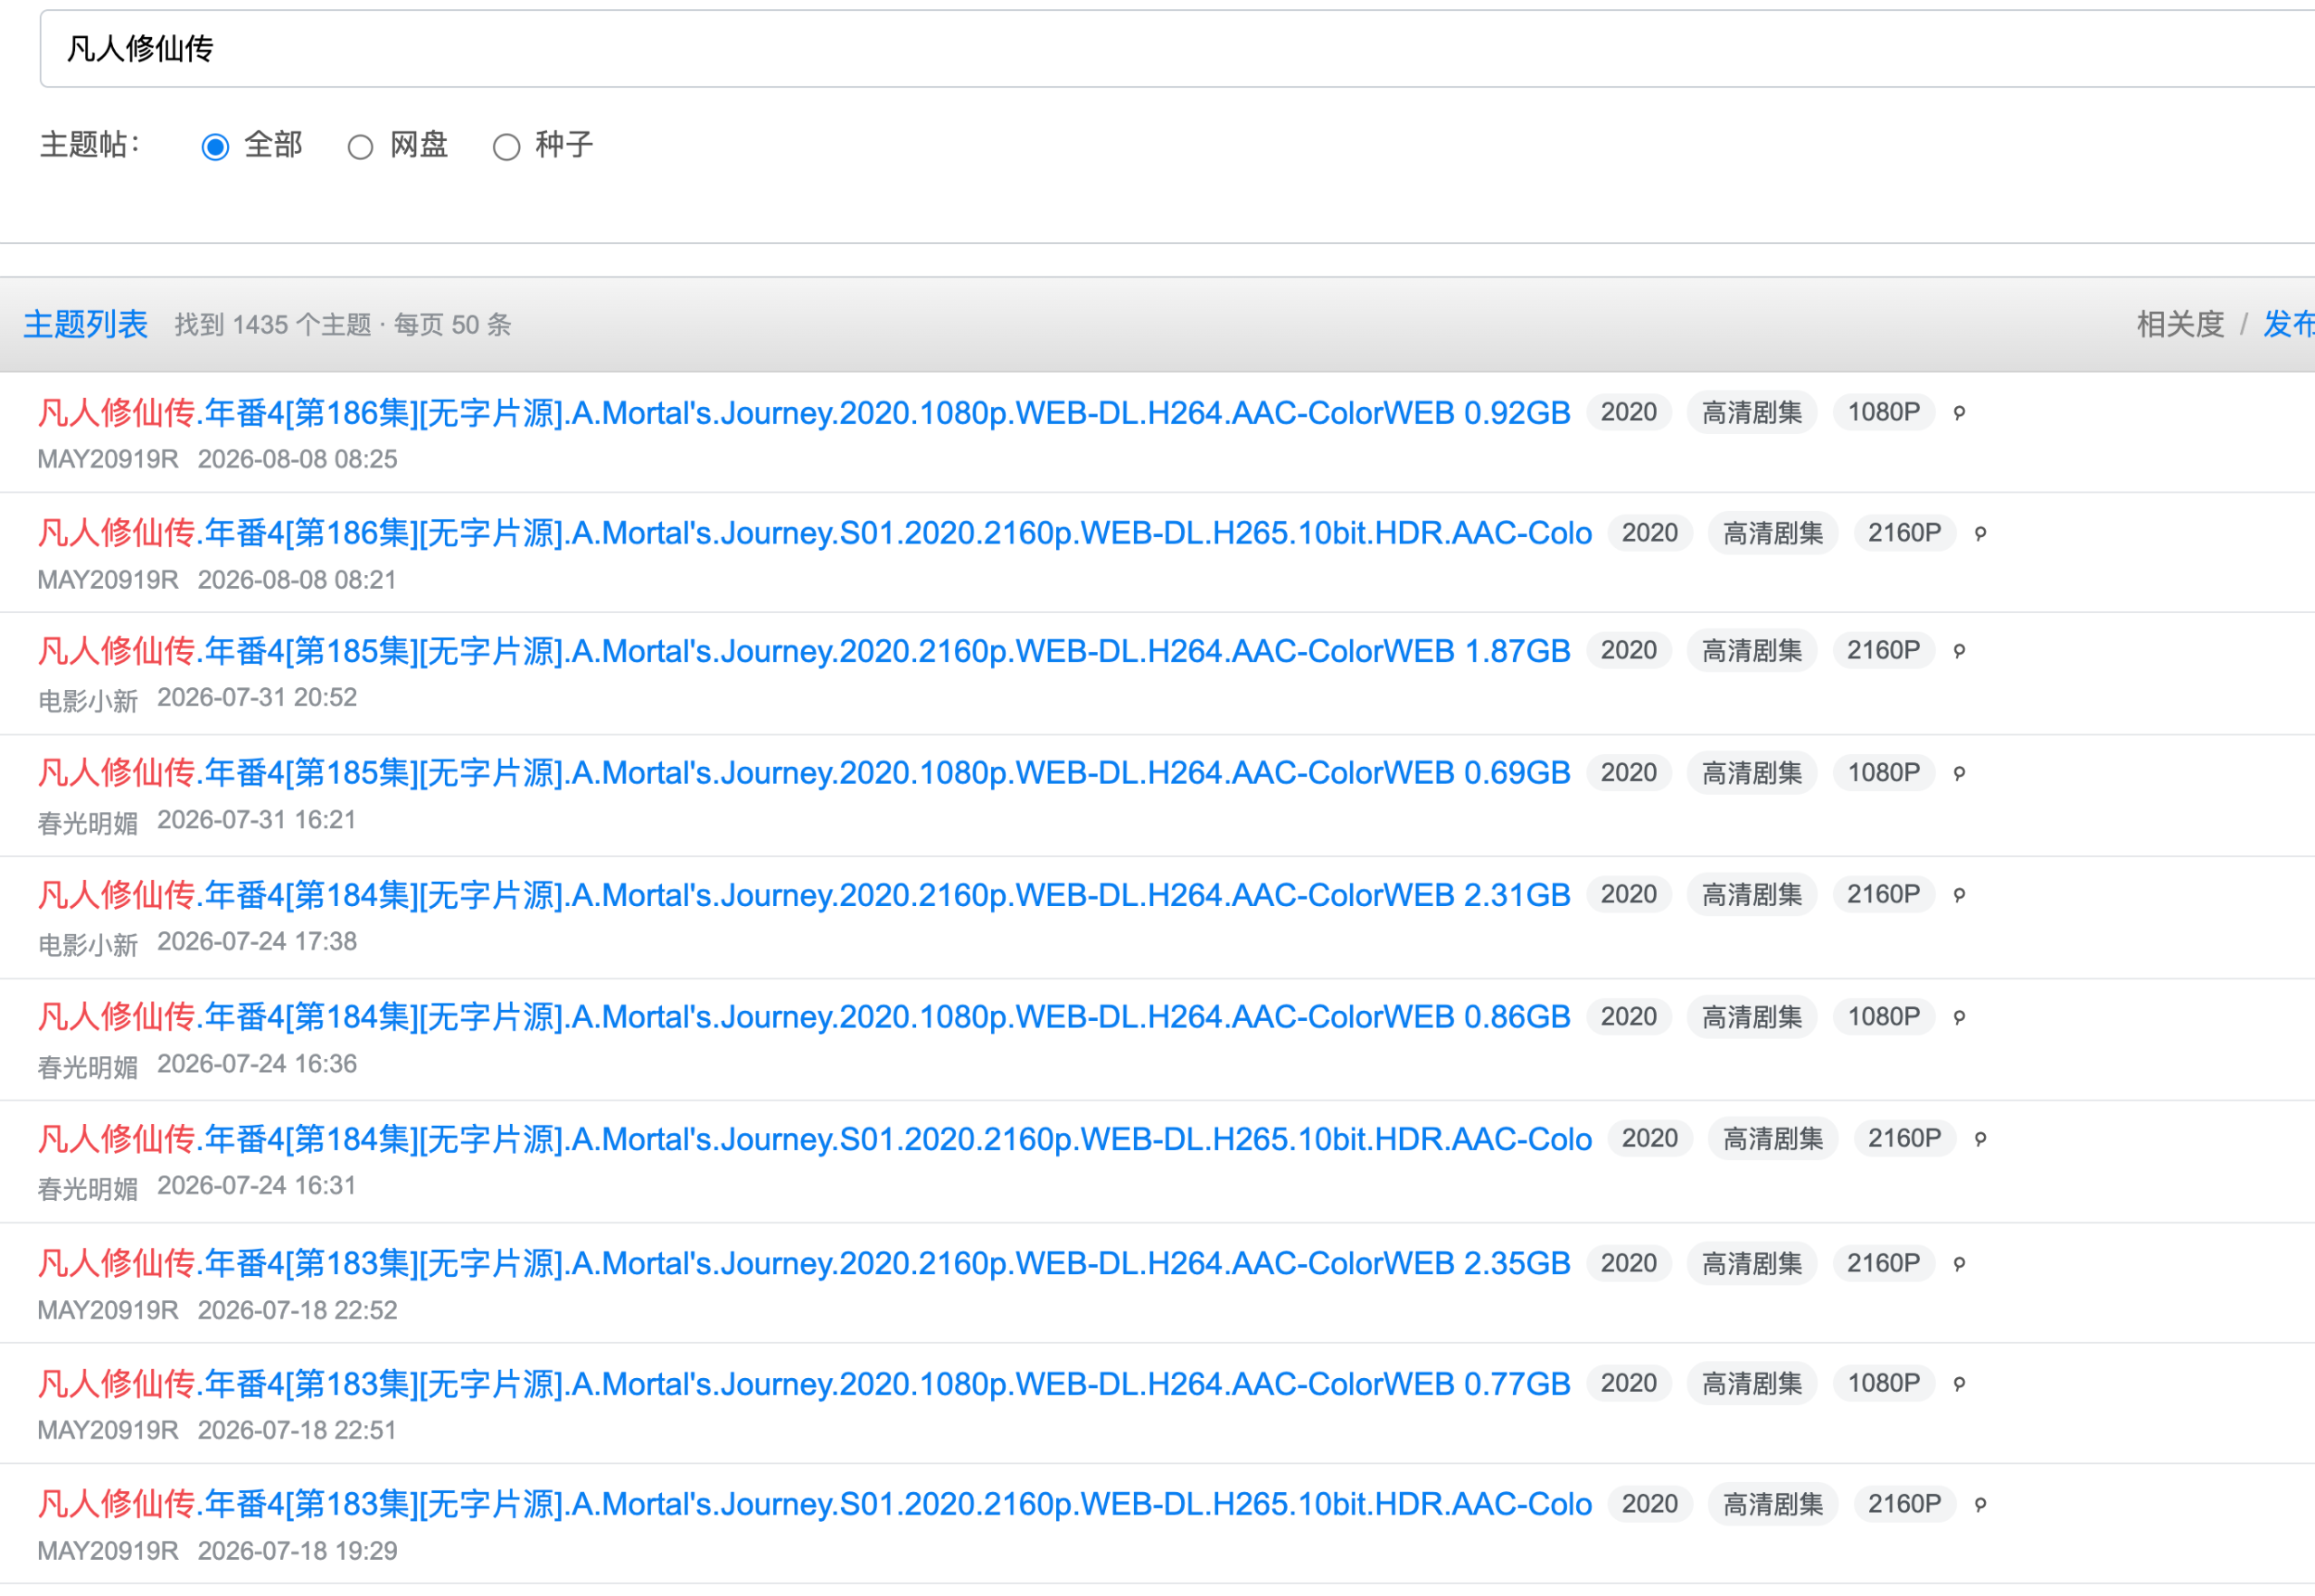Click the 2020 tag on the 0.92GB row

(1628, 412)
